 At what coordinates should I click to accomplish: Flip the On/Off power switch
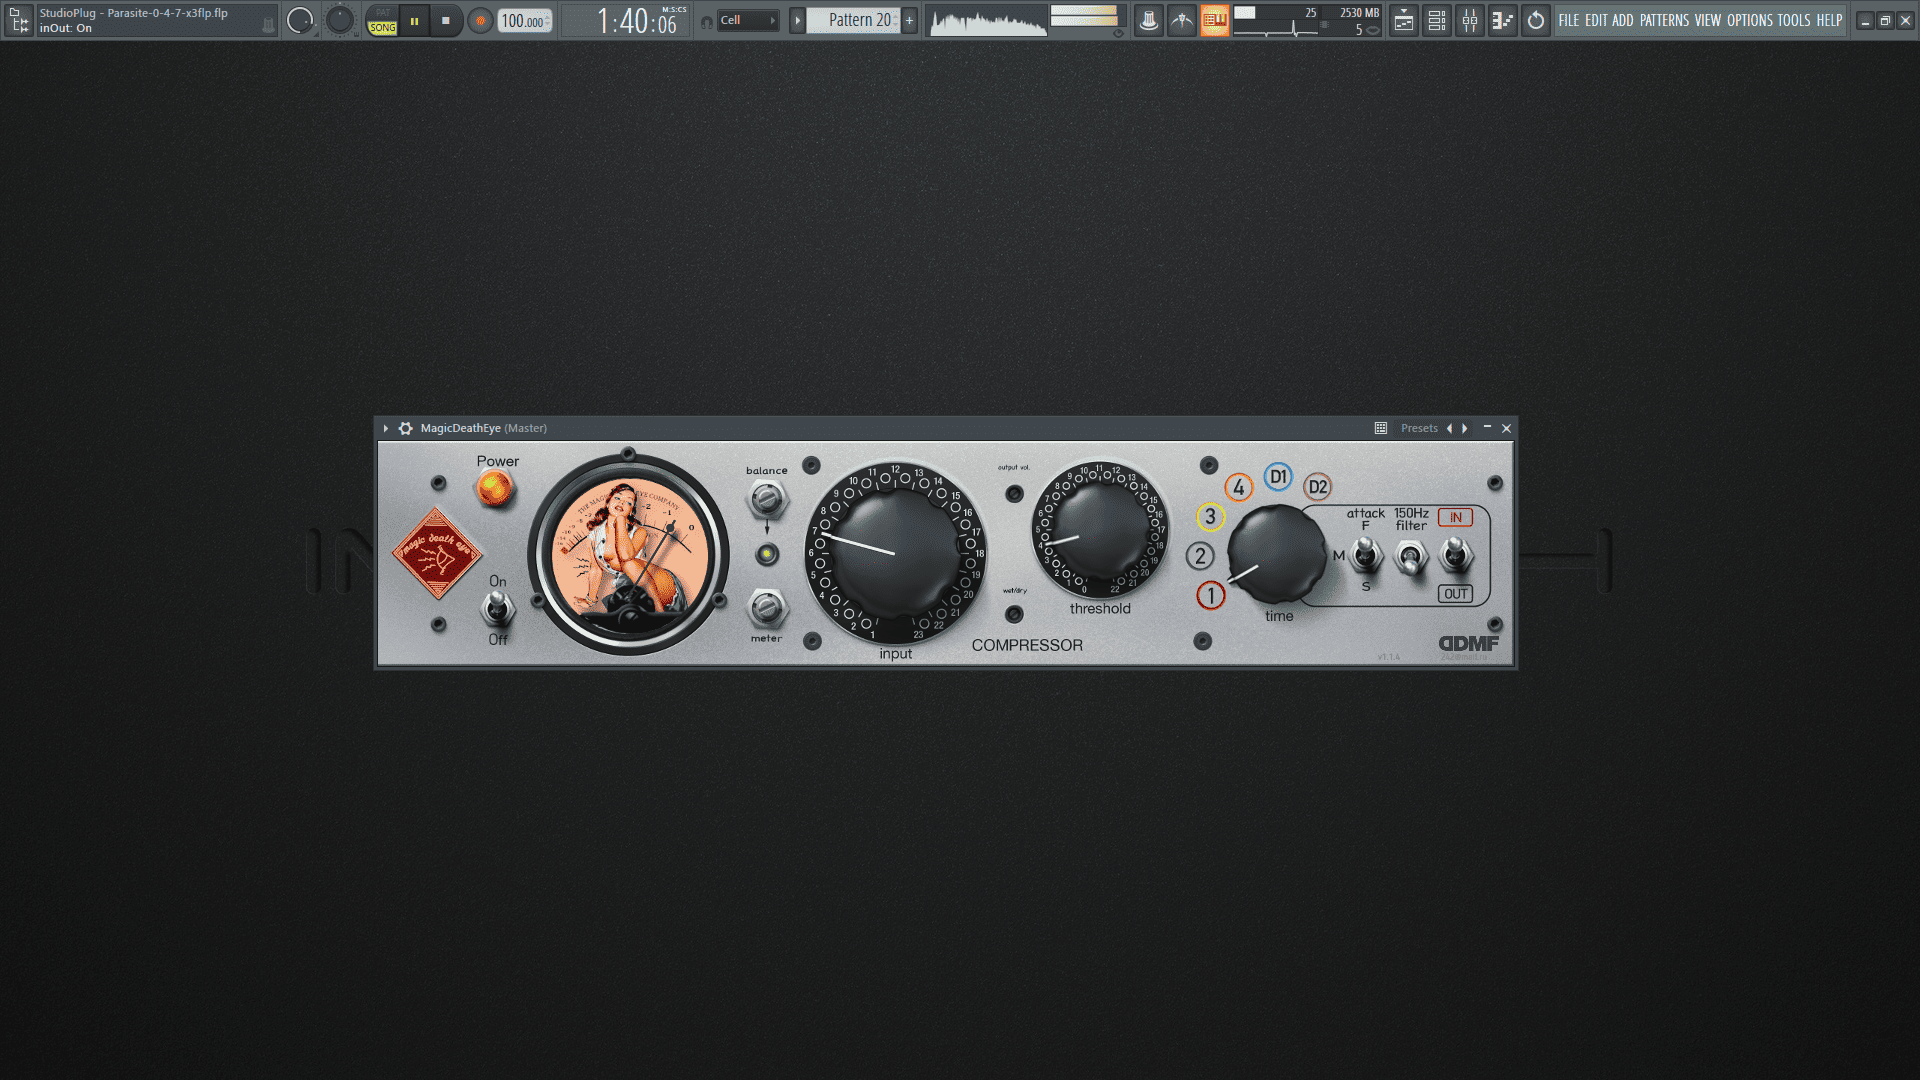(x=497, y=608)
